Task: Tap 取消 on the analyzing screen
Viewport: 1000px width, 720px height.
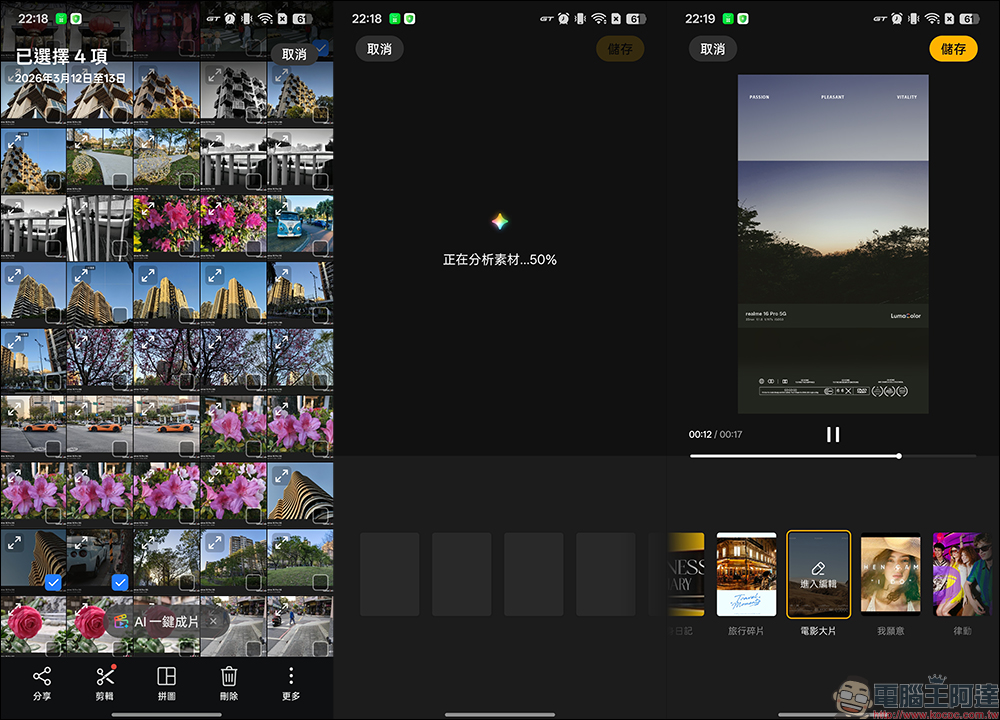Action: point(379,49)
